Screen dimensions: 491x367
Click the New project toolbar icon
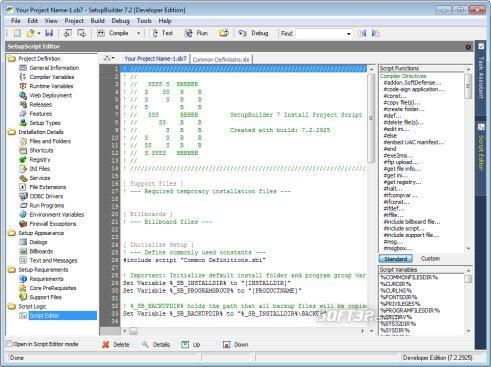(x=17, y=33)
